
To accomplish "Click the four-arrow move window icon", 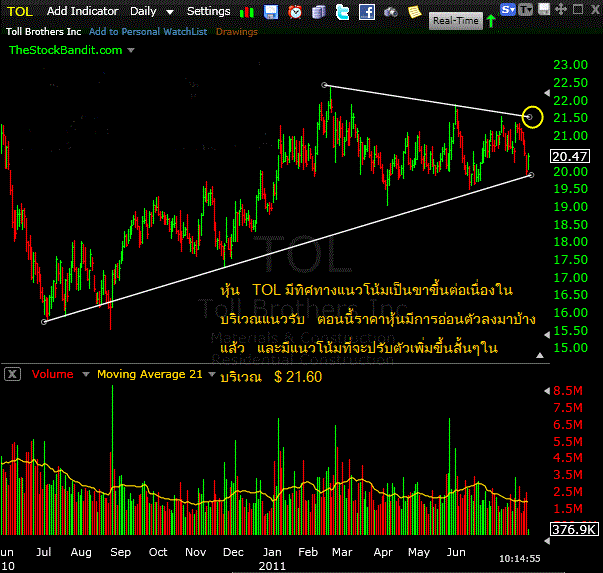I will pyautogui.click(x=561, y=9).
